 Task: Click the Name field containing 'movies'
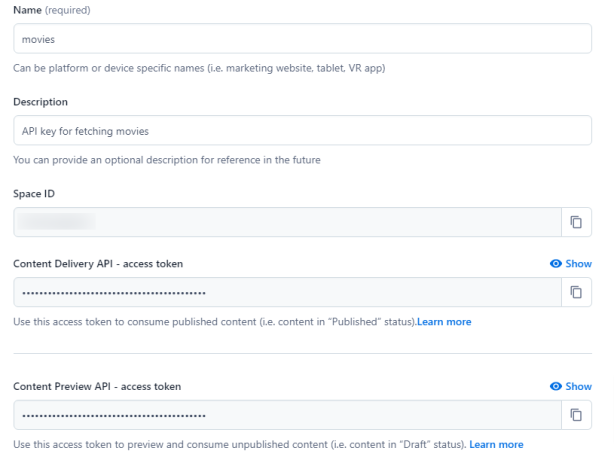coord(302,38)
